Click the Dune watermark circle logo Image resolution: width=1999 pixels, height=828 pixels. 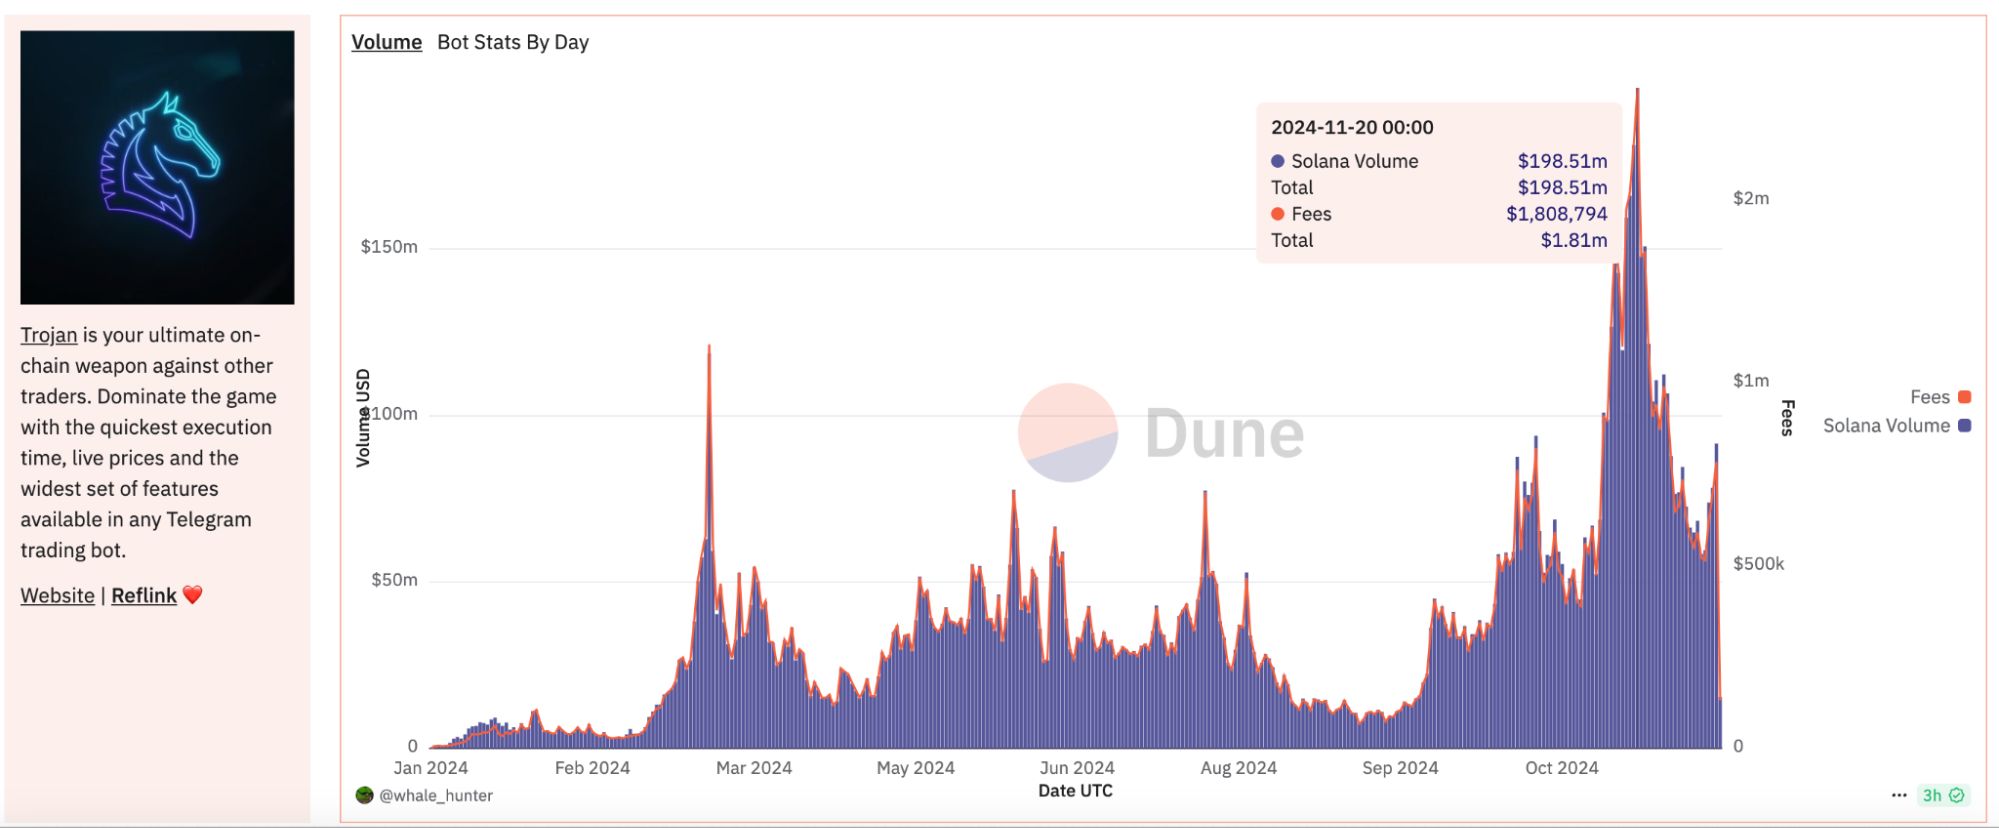[x=1067, y=433]
